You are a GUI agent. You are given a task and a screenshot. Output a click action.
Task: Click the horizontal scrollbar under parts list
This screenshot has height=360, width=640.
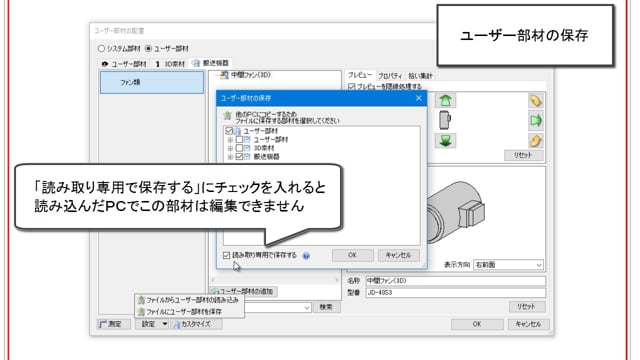coord(275,280)
